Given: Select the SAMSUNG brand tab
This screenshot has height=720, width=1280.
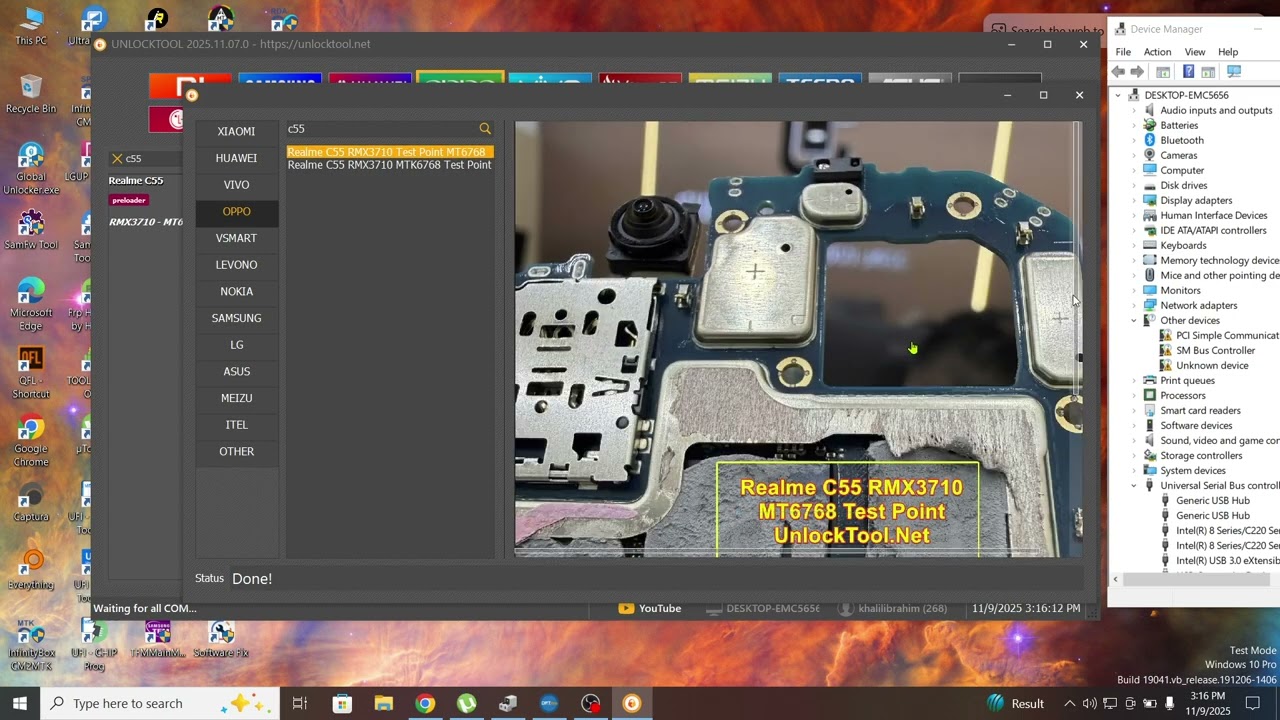Looking at the screenshot, I should (x=237, y=318).
